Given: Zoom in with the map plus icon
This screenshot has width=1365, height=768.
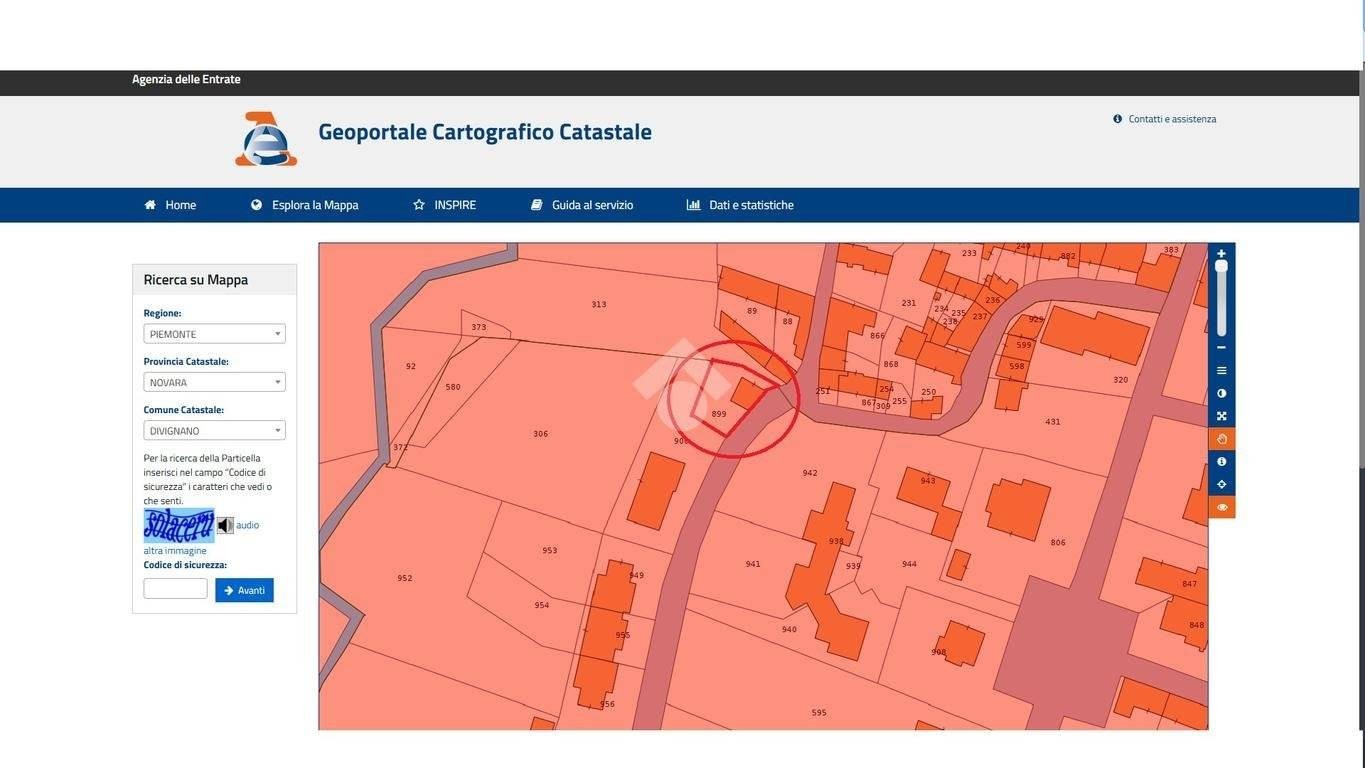Looking at the screenshot, I should point(1221,254).
